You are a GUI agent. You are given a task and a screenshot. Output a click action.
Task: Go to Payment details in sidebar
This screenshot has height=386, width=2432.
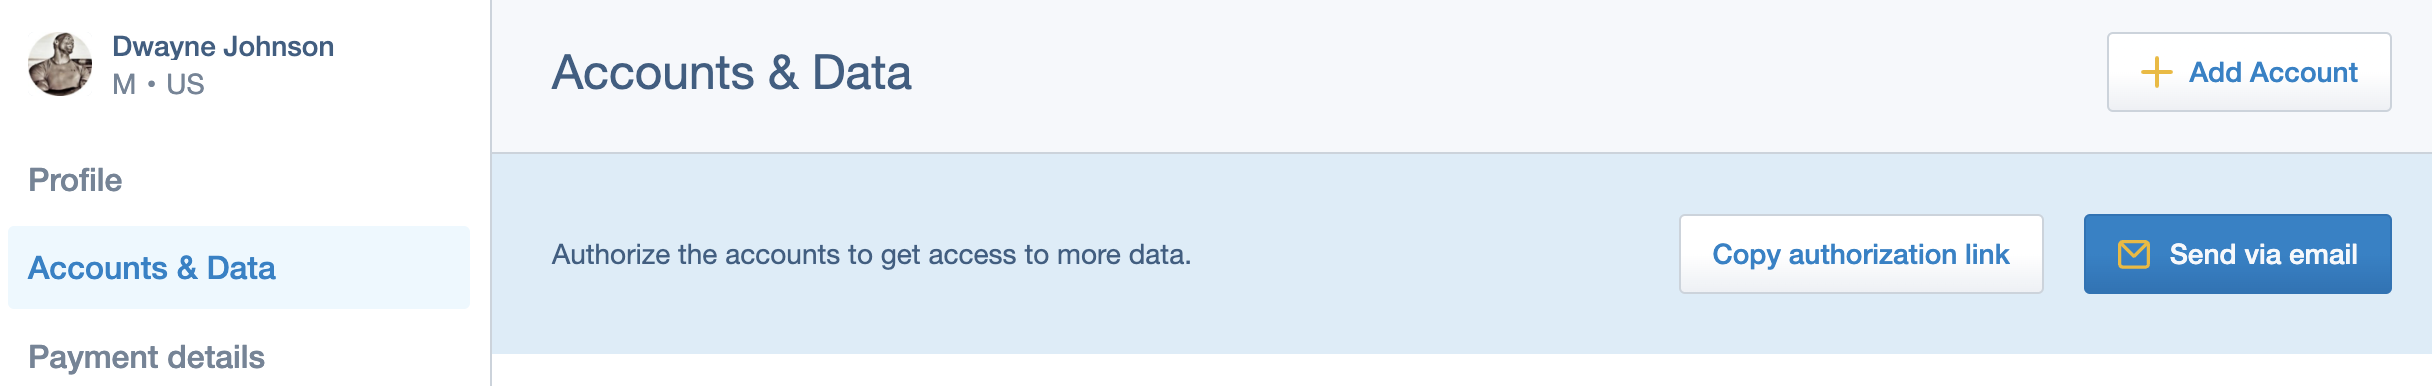[x=146, y=357]
